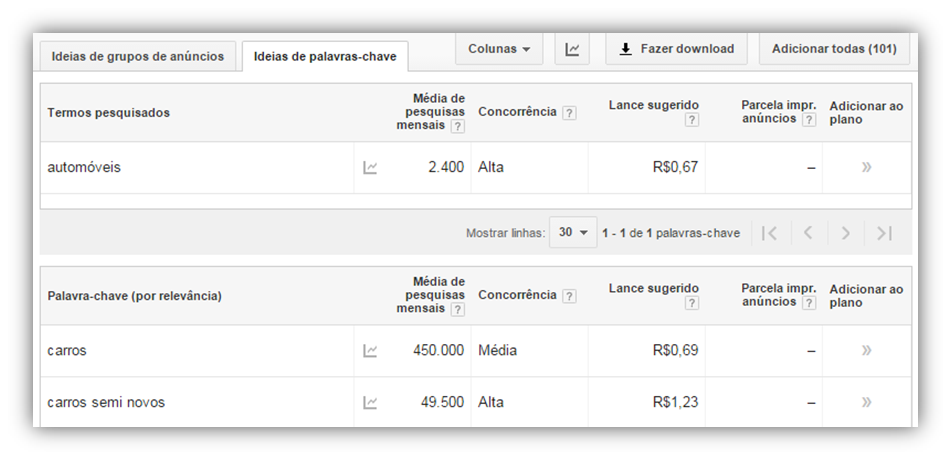Click help icon next to Concorrência header
The height and width of the screenshot is (460, 951).
[569, 113]
